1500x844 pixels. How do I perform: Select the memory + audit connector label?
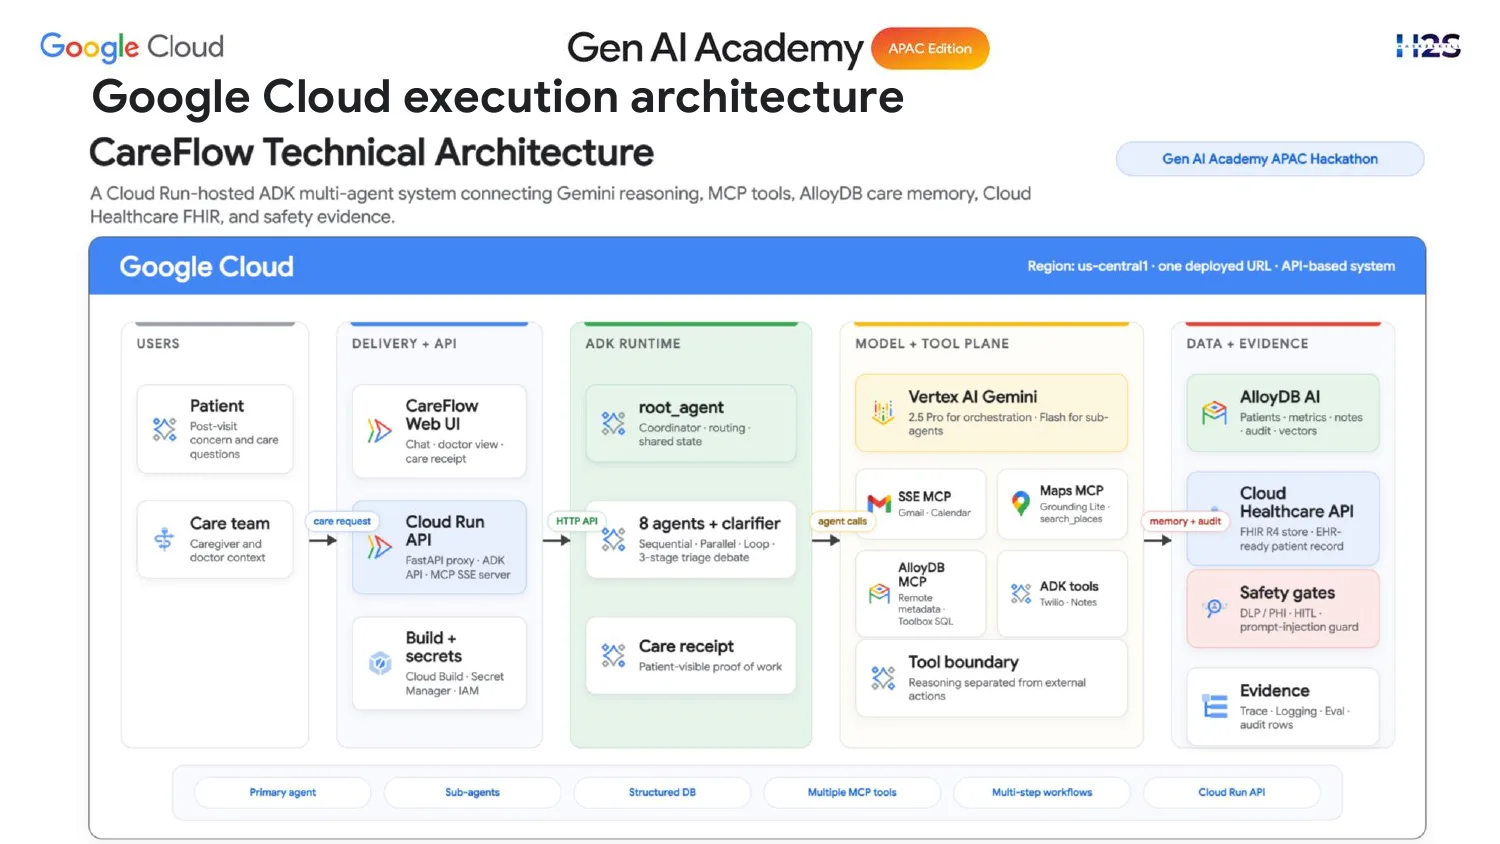[1185, 521]
